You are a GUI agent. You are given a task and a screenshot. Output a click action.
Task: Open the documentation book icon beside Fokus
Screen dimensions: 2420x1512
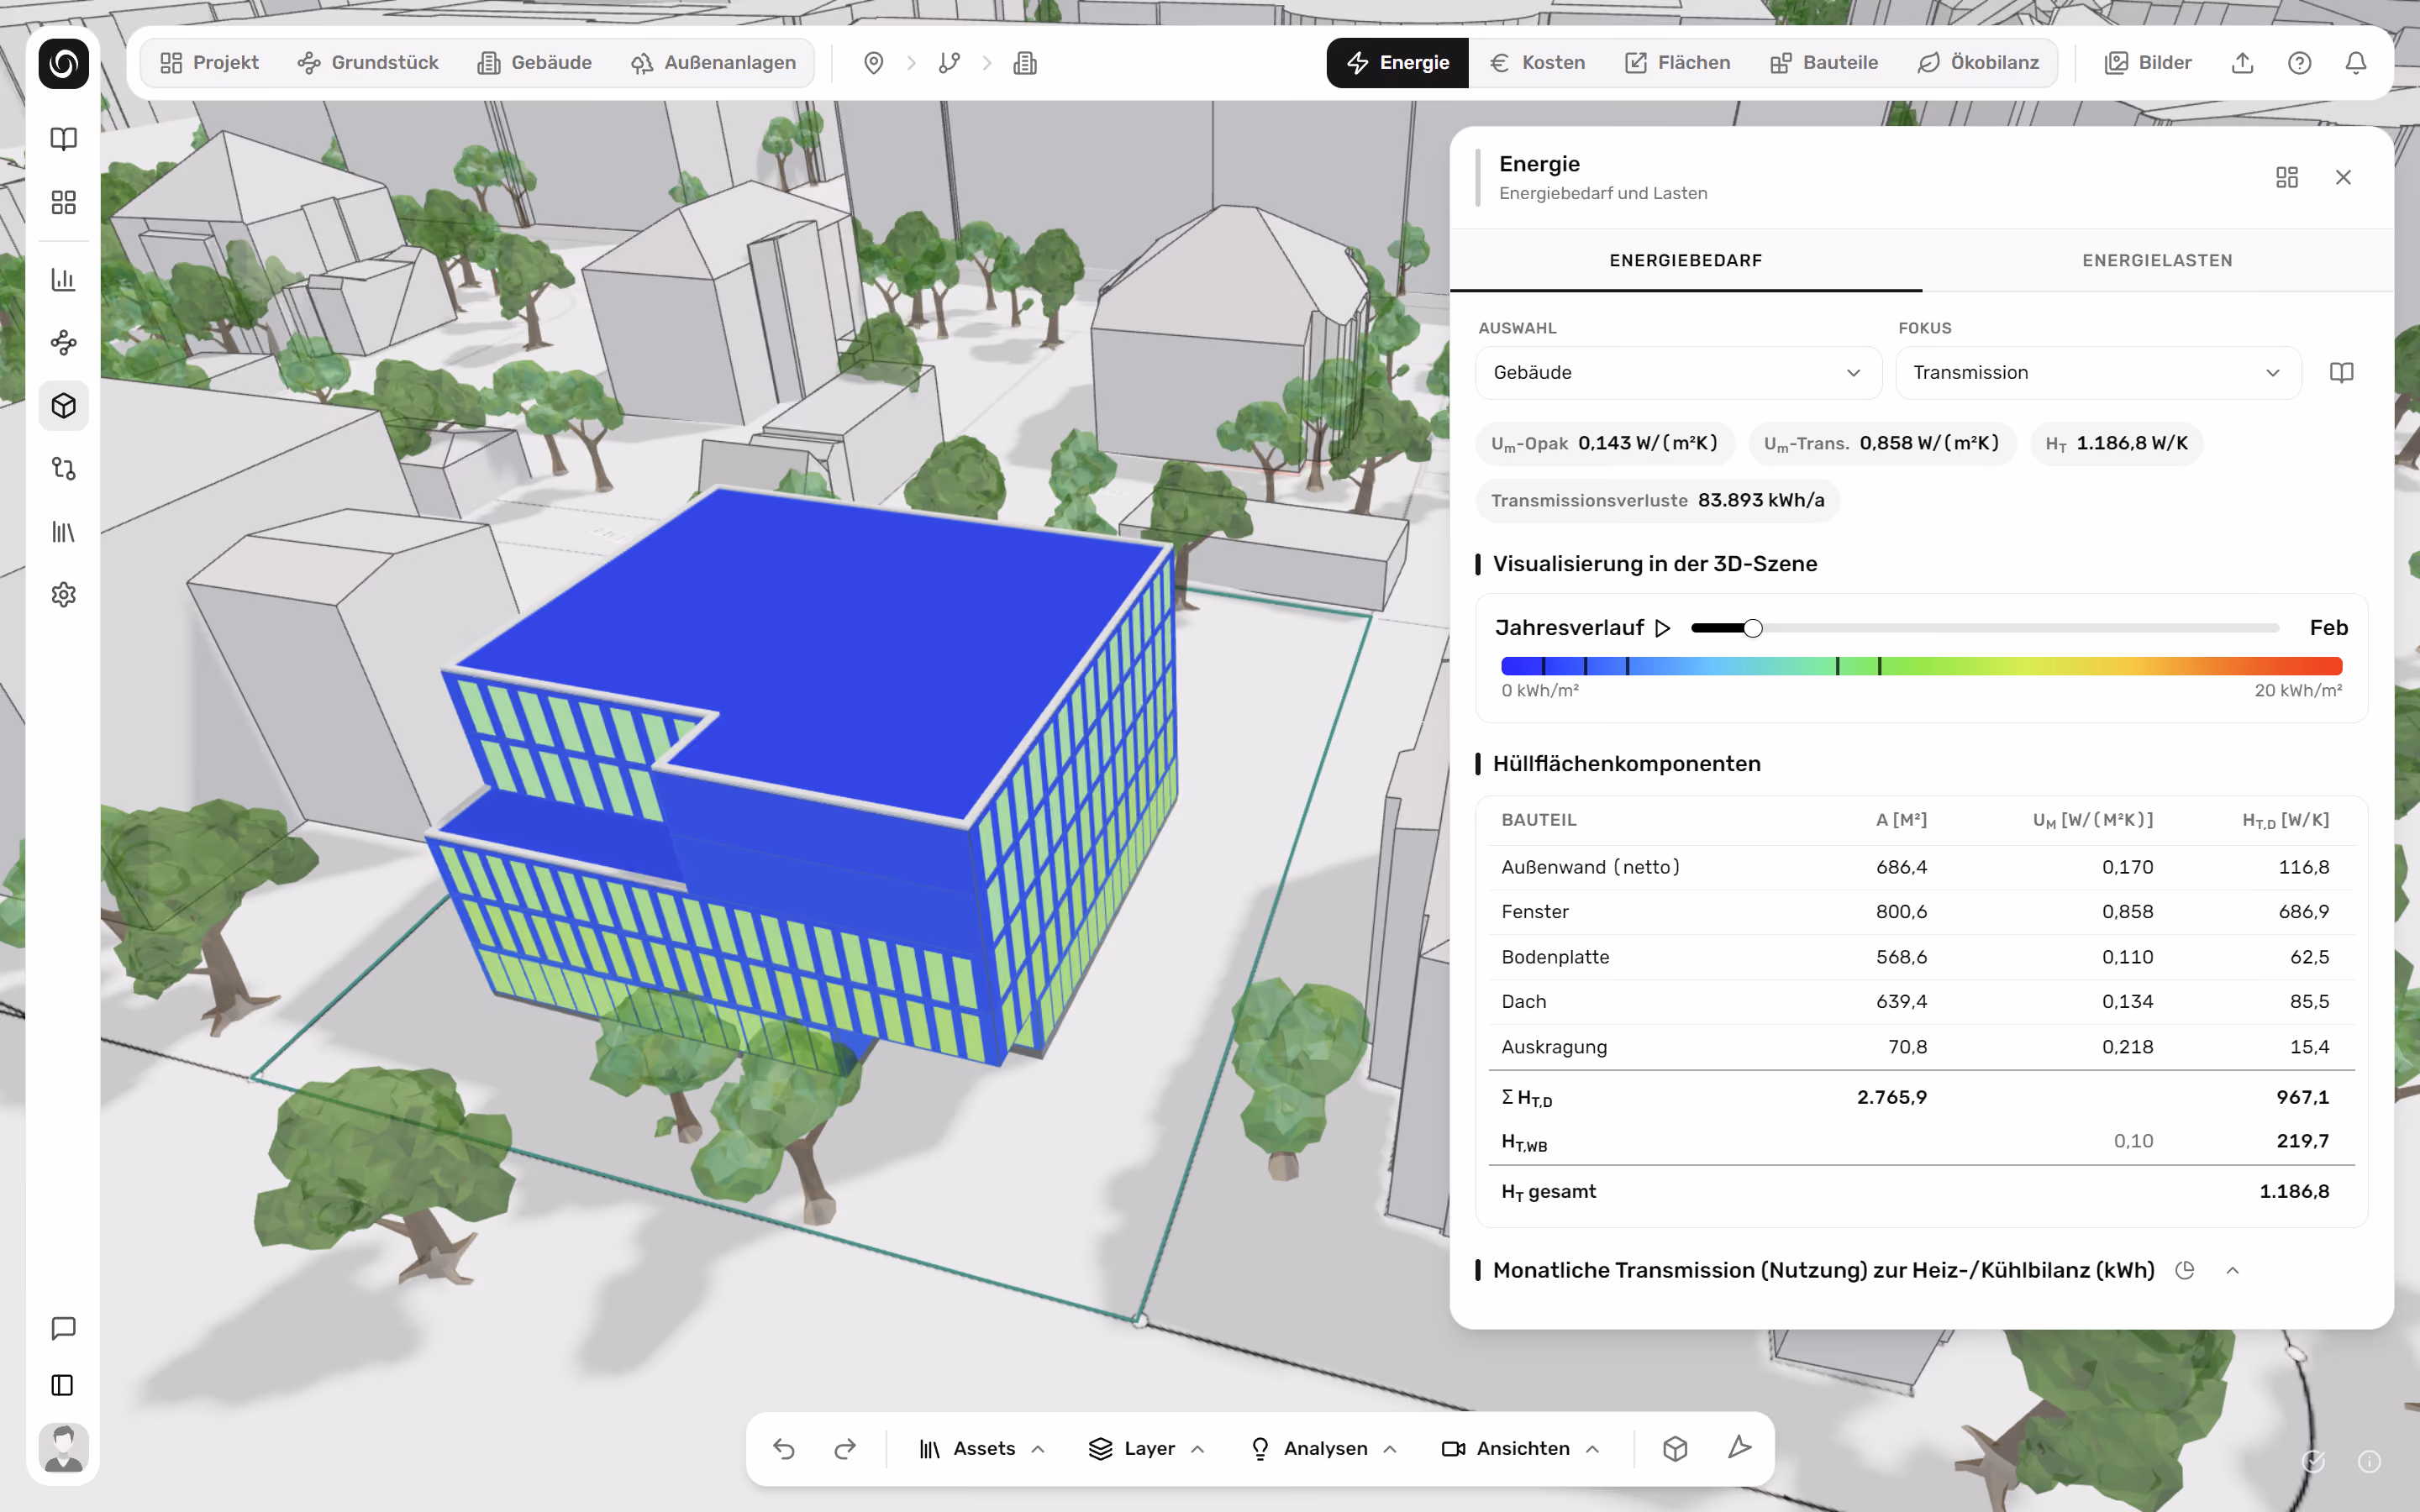(x=2341, y=373)
